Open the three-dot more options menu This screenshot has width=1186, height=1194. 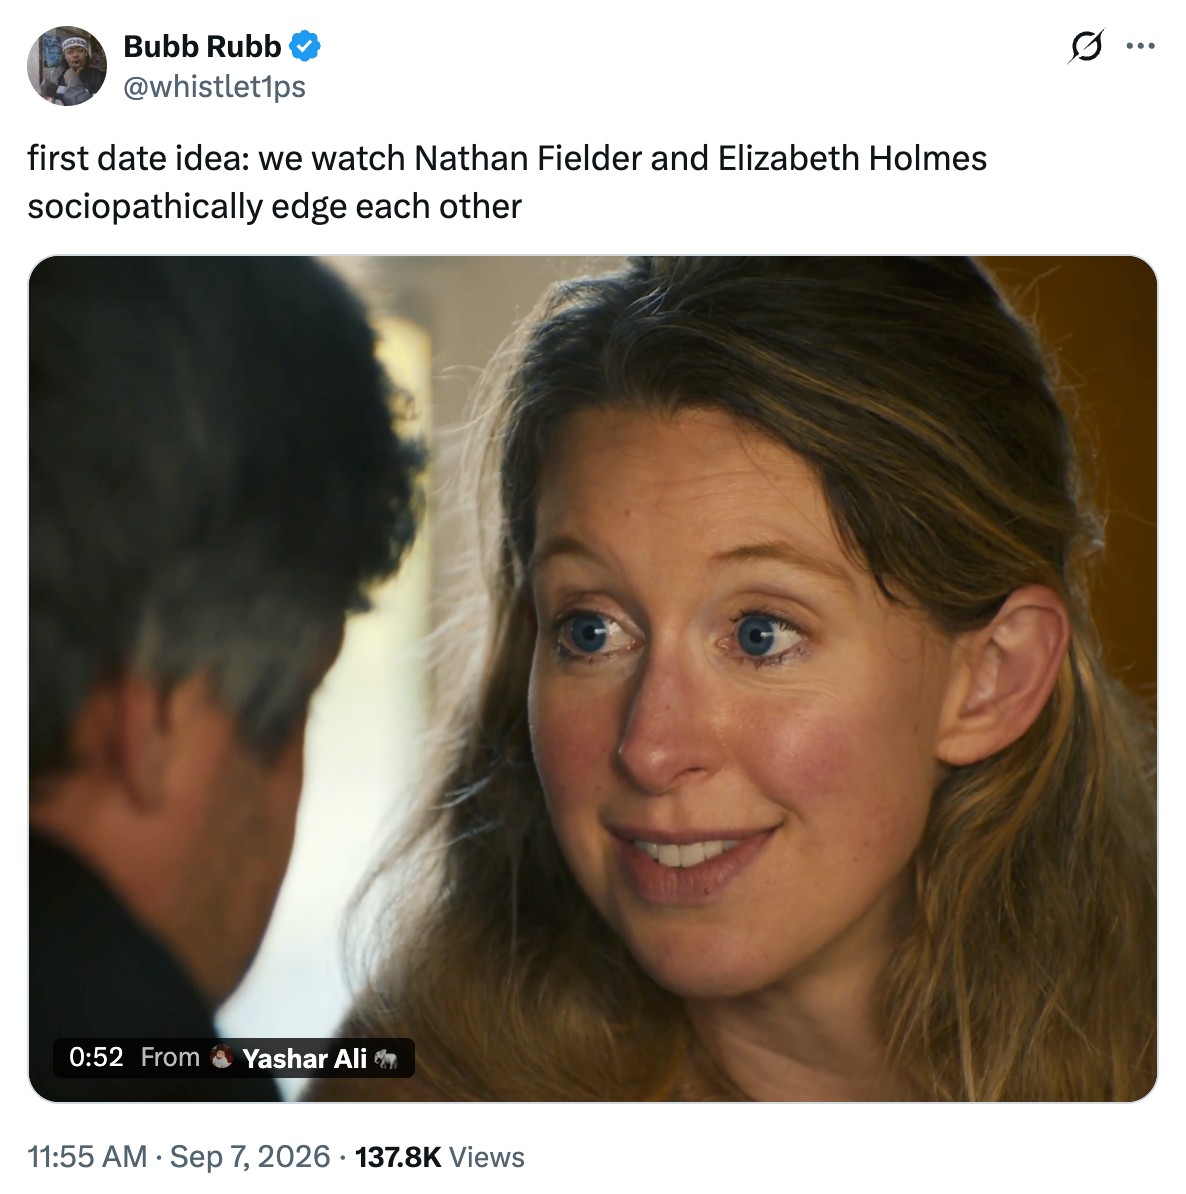click(x=1140, y=46)
